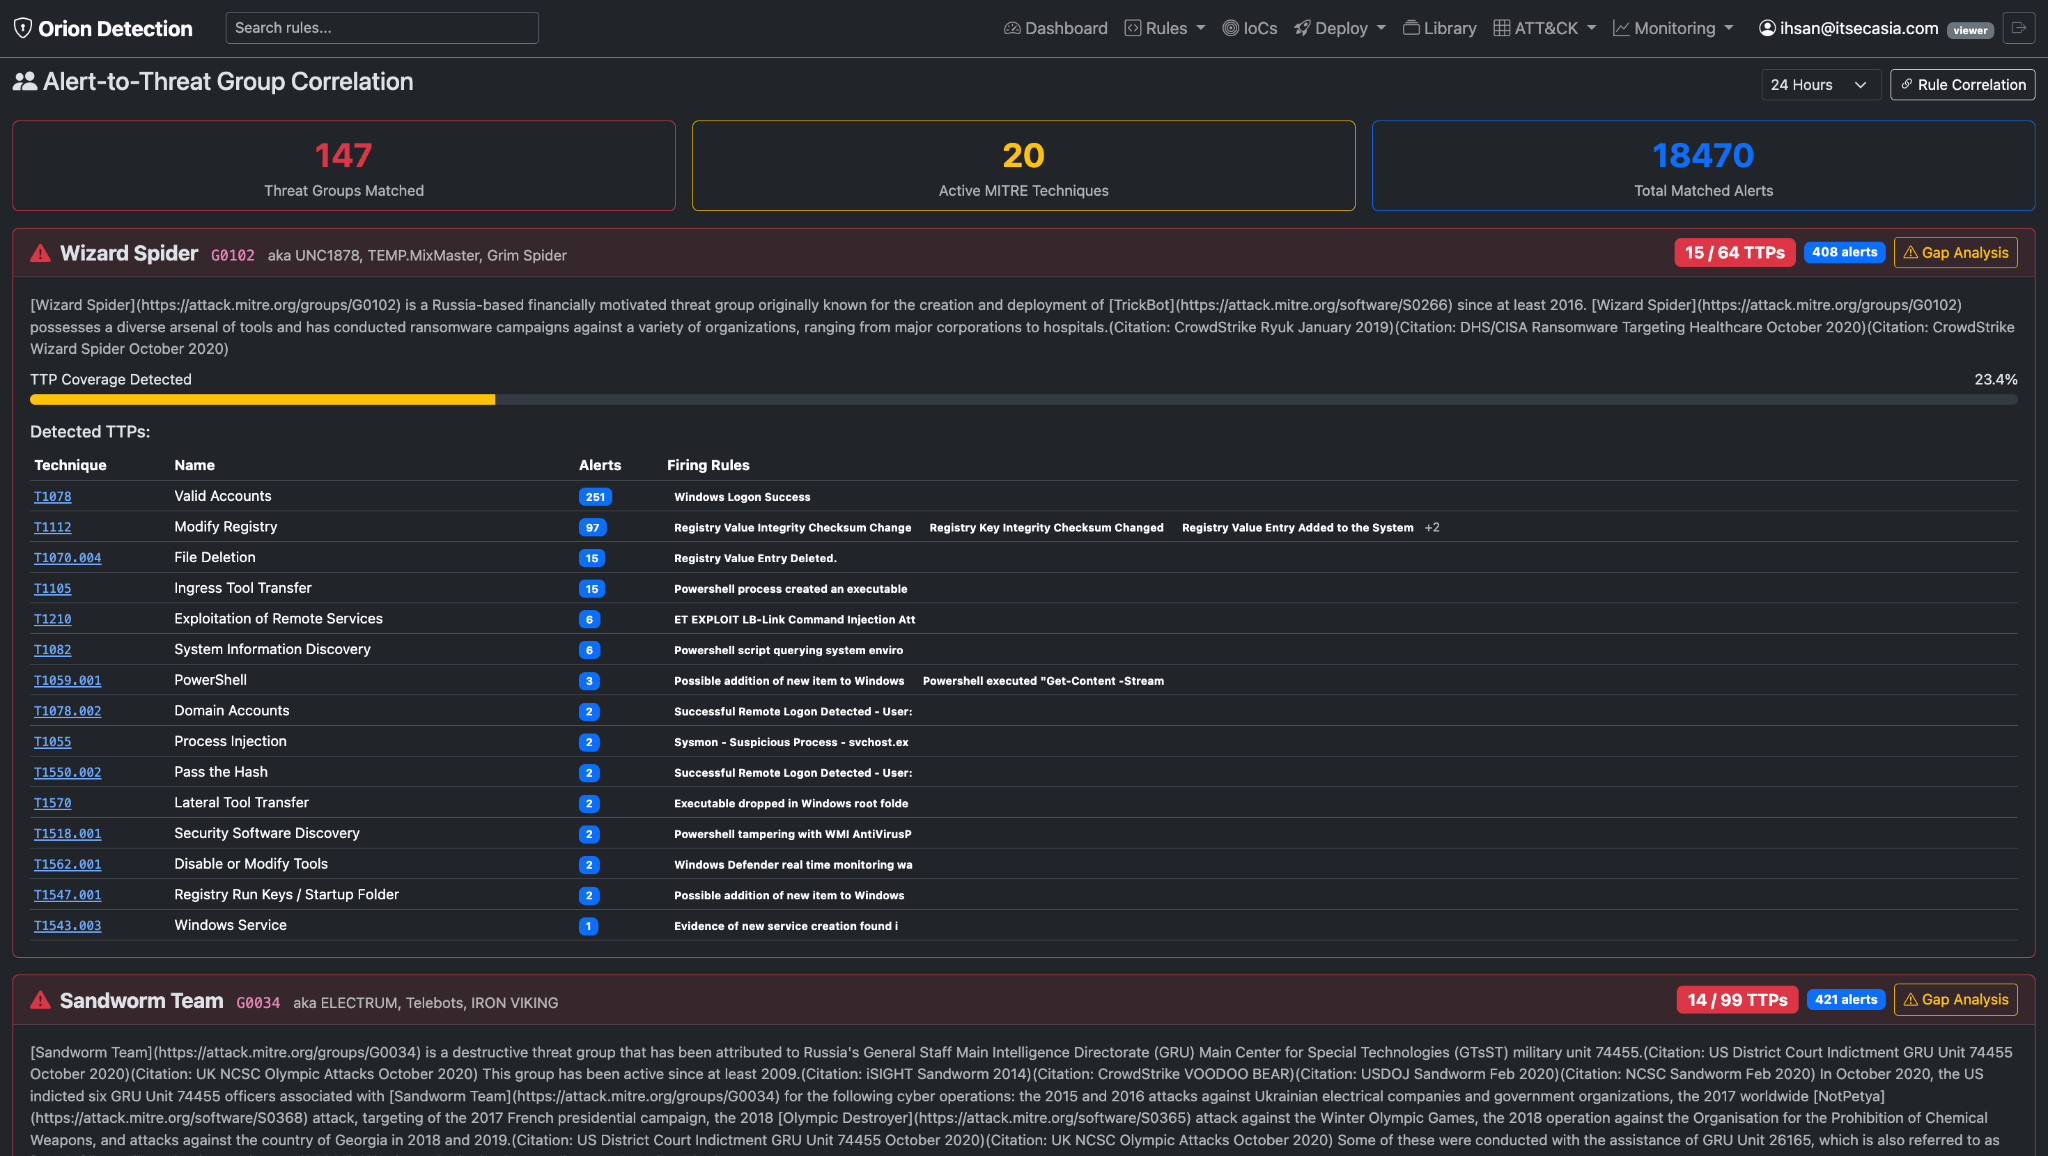2048x1156 pixels.
Task: Click Registry Key Integrity Checksum Changed rule
Action: click(1047, 528)
